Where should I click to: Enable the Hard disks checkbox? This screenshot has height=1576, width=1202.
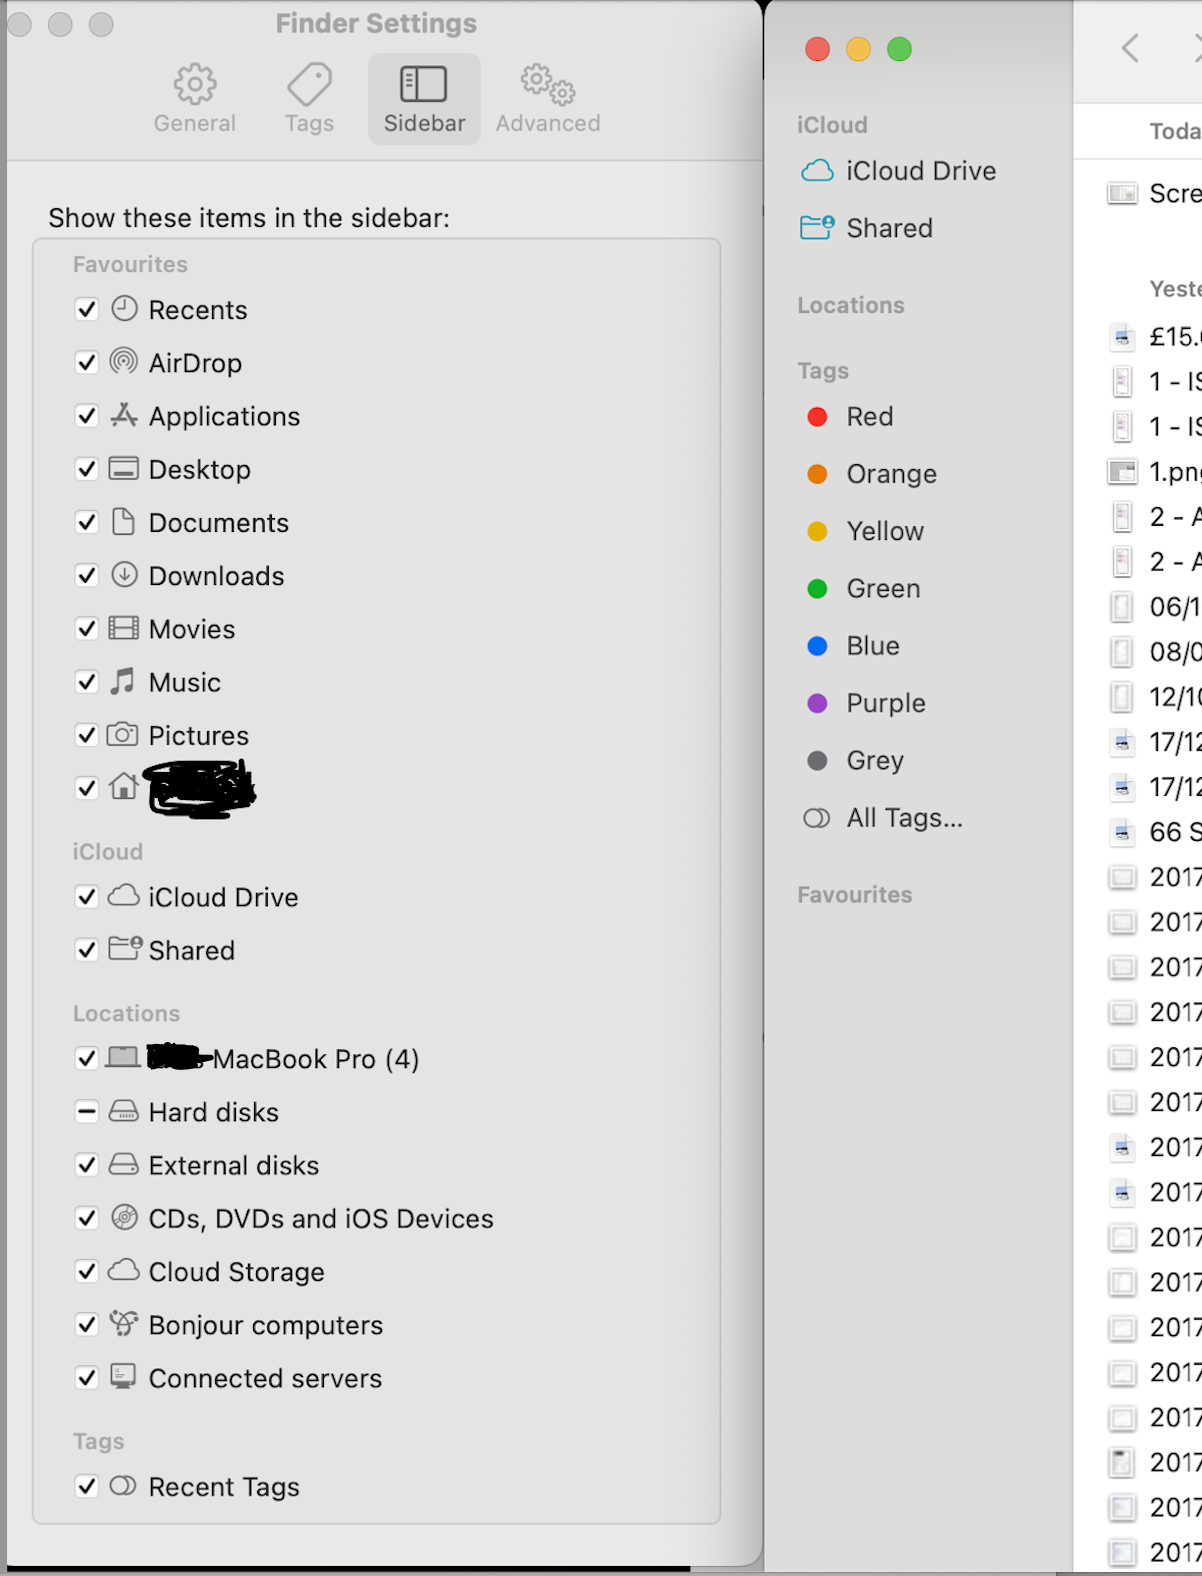[87, 1111]
